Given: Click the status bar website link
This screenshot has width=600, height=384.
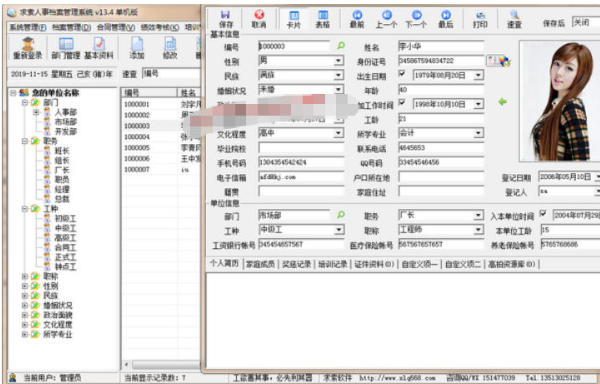Looking at the screenshot, I should pyautogui.click(x=397, y=378).
